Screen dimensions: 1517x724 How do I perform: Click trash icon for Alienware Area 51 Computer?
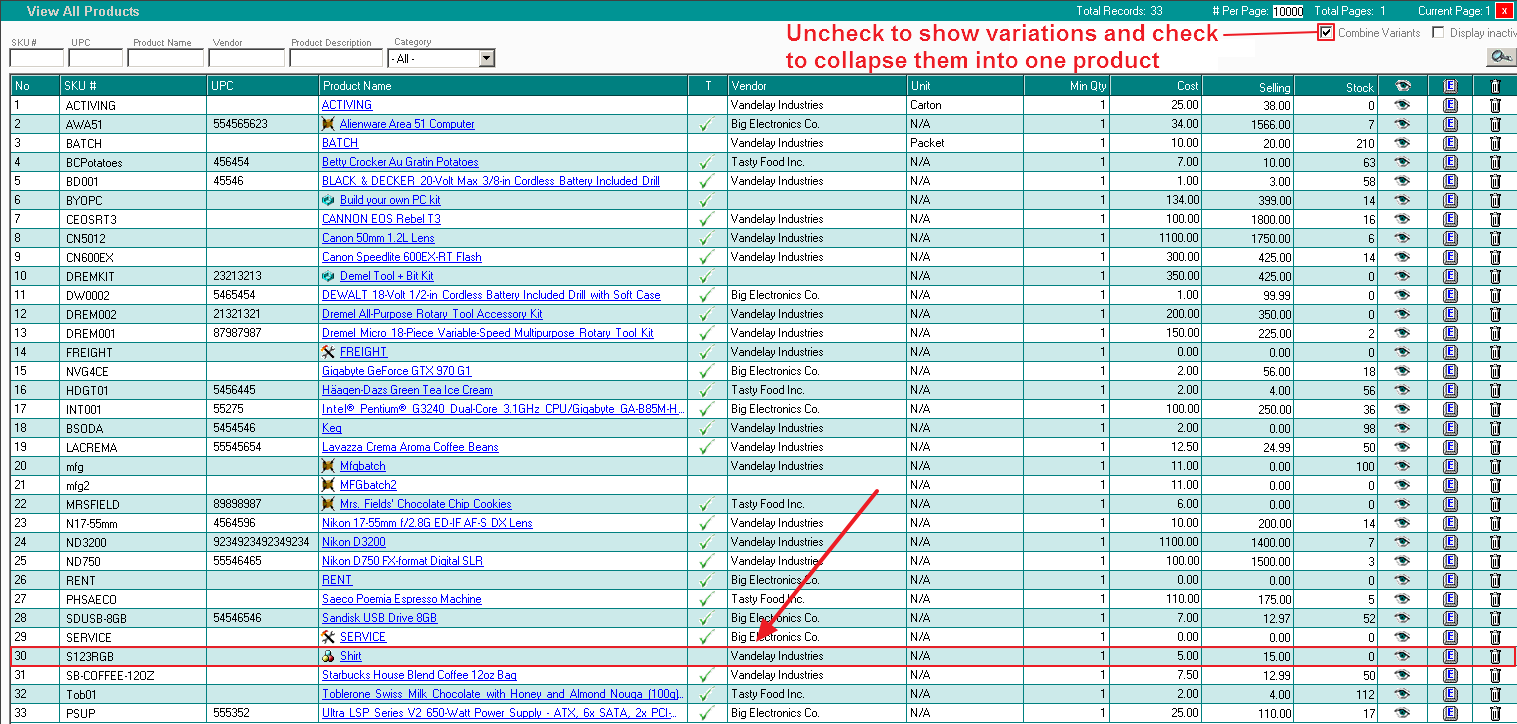[1495, 124]
